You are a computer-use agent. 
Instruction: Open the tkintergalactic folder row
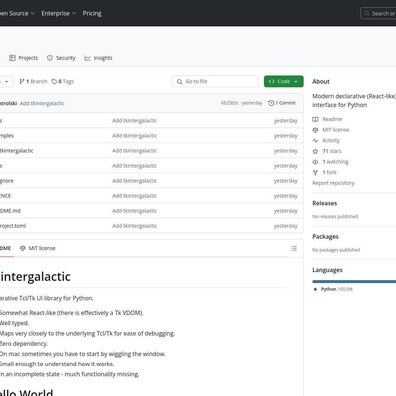click(151, 151)
